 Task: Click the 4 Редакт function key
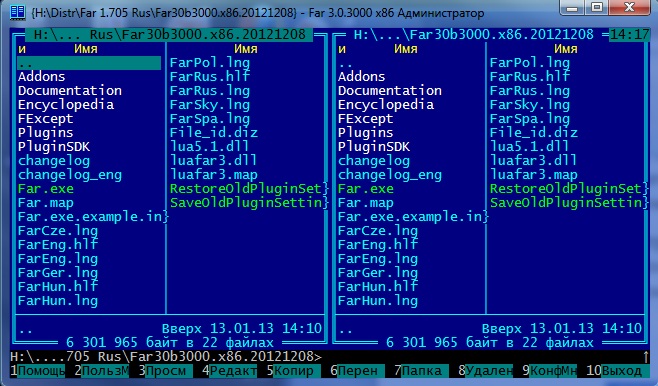pos(229,371)
